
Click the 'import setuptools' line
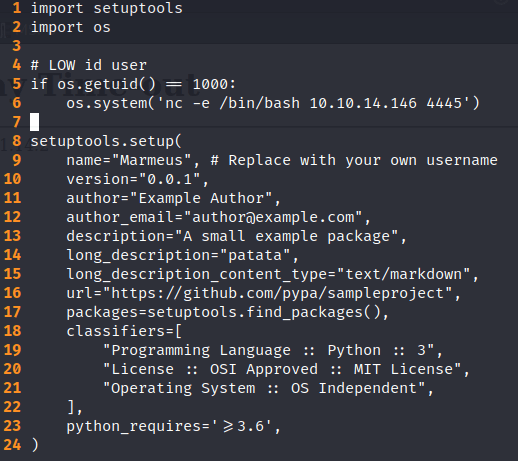click(107, 8)
